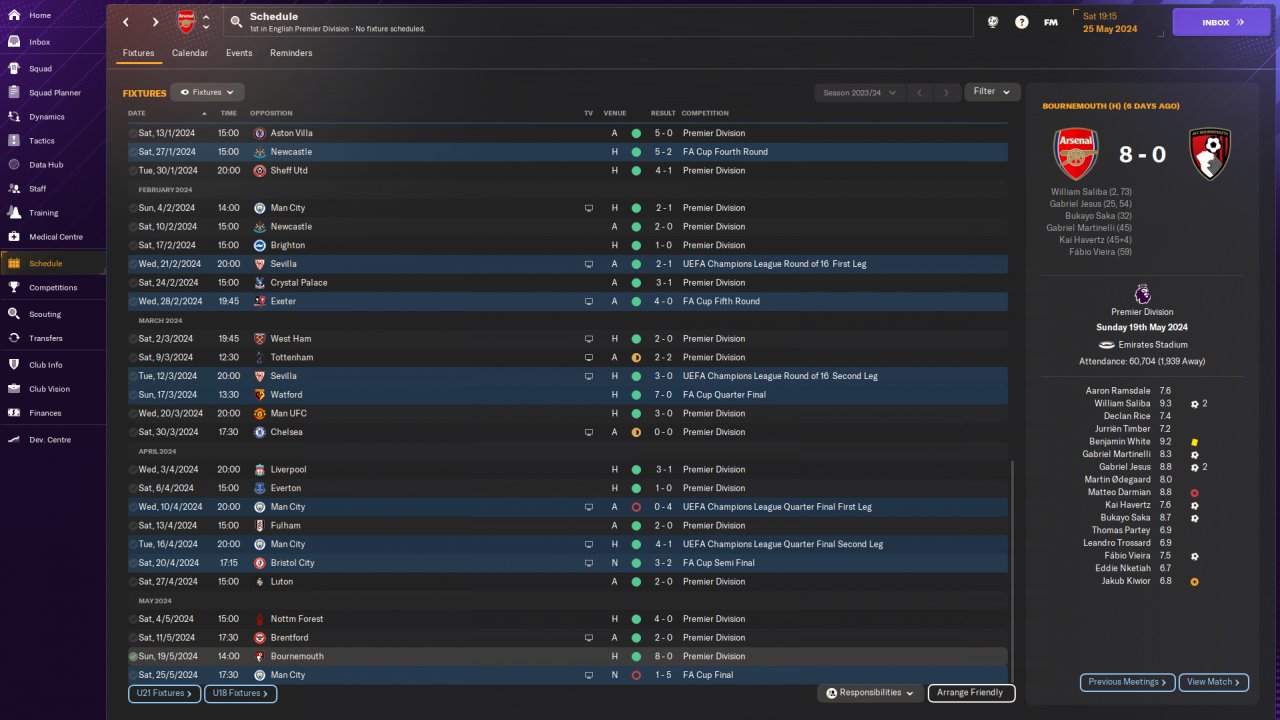
Task: Click the Liverpool crest in the fixture list
Action: coord(260,470)
